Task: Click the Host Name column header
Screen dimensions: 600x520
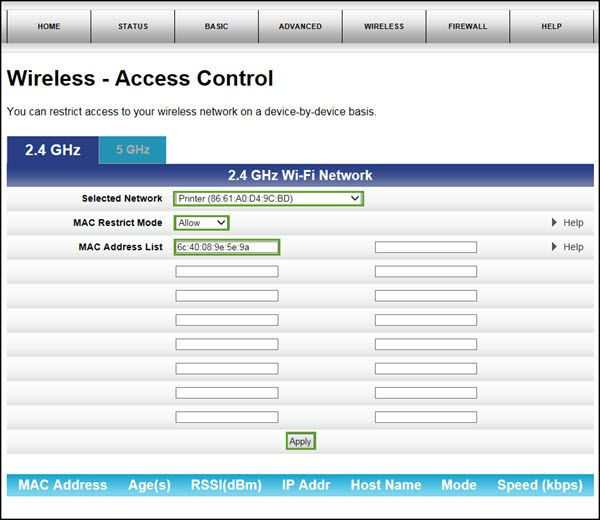Action: pyautogui.click(x=384, y=485)
